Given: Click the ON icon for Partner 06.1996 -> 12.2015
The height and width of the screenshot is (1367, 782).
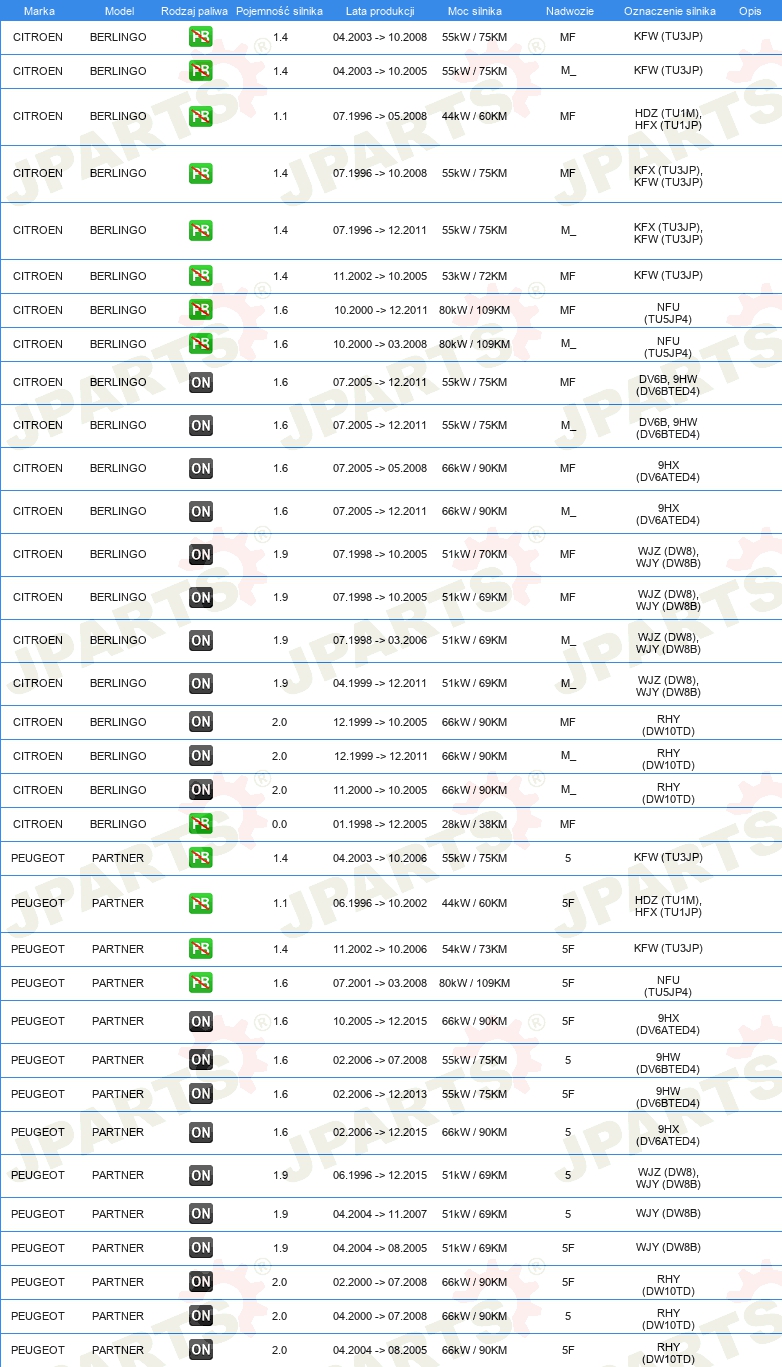Looking at the screenshot, I should point(201,1175).
